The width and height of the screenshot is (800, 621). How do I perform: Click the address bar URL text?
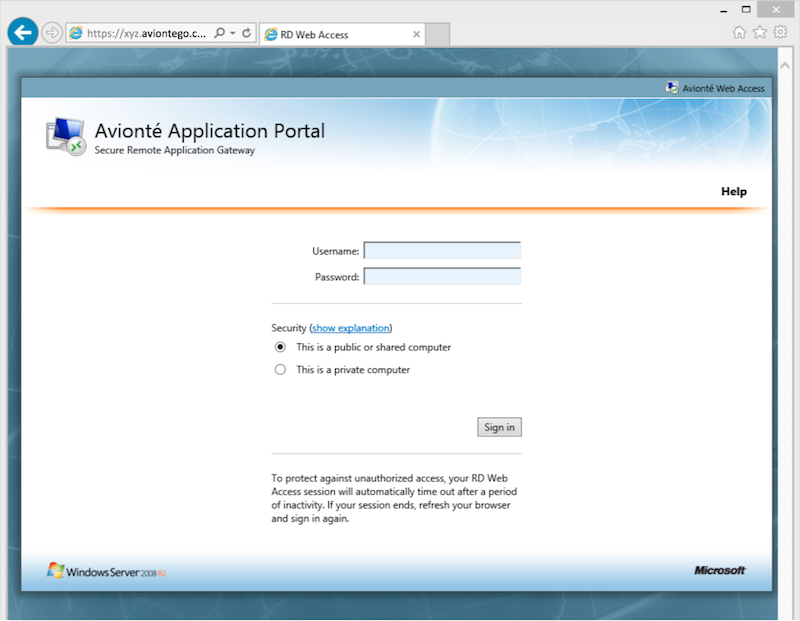(x=146, y=33)
